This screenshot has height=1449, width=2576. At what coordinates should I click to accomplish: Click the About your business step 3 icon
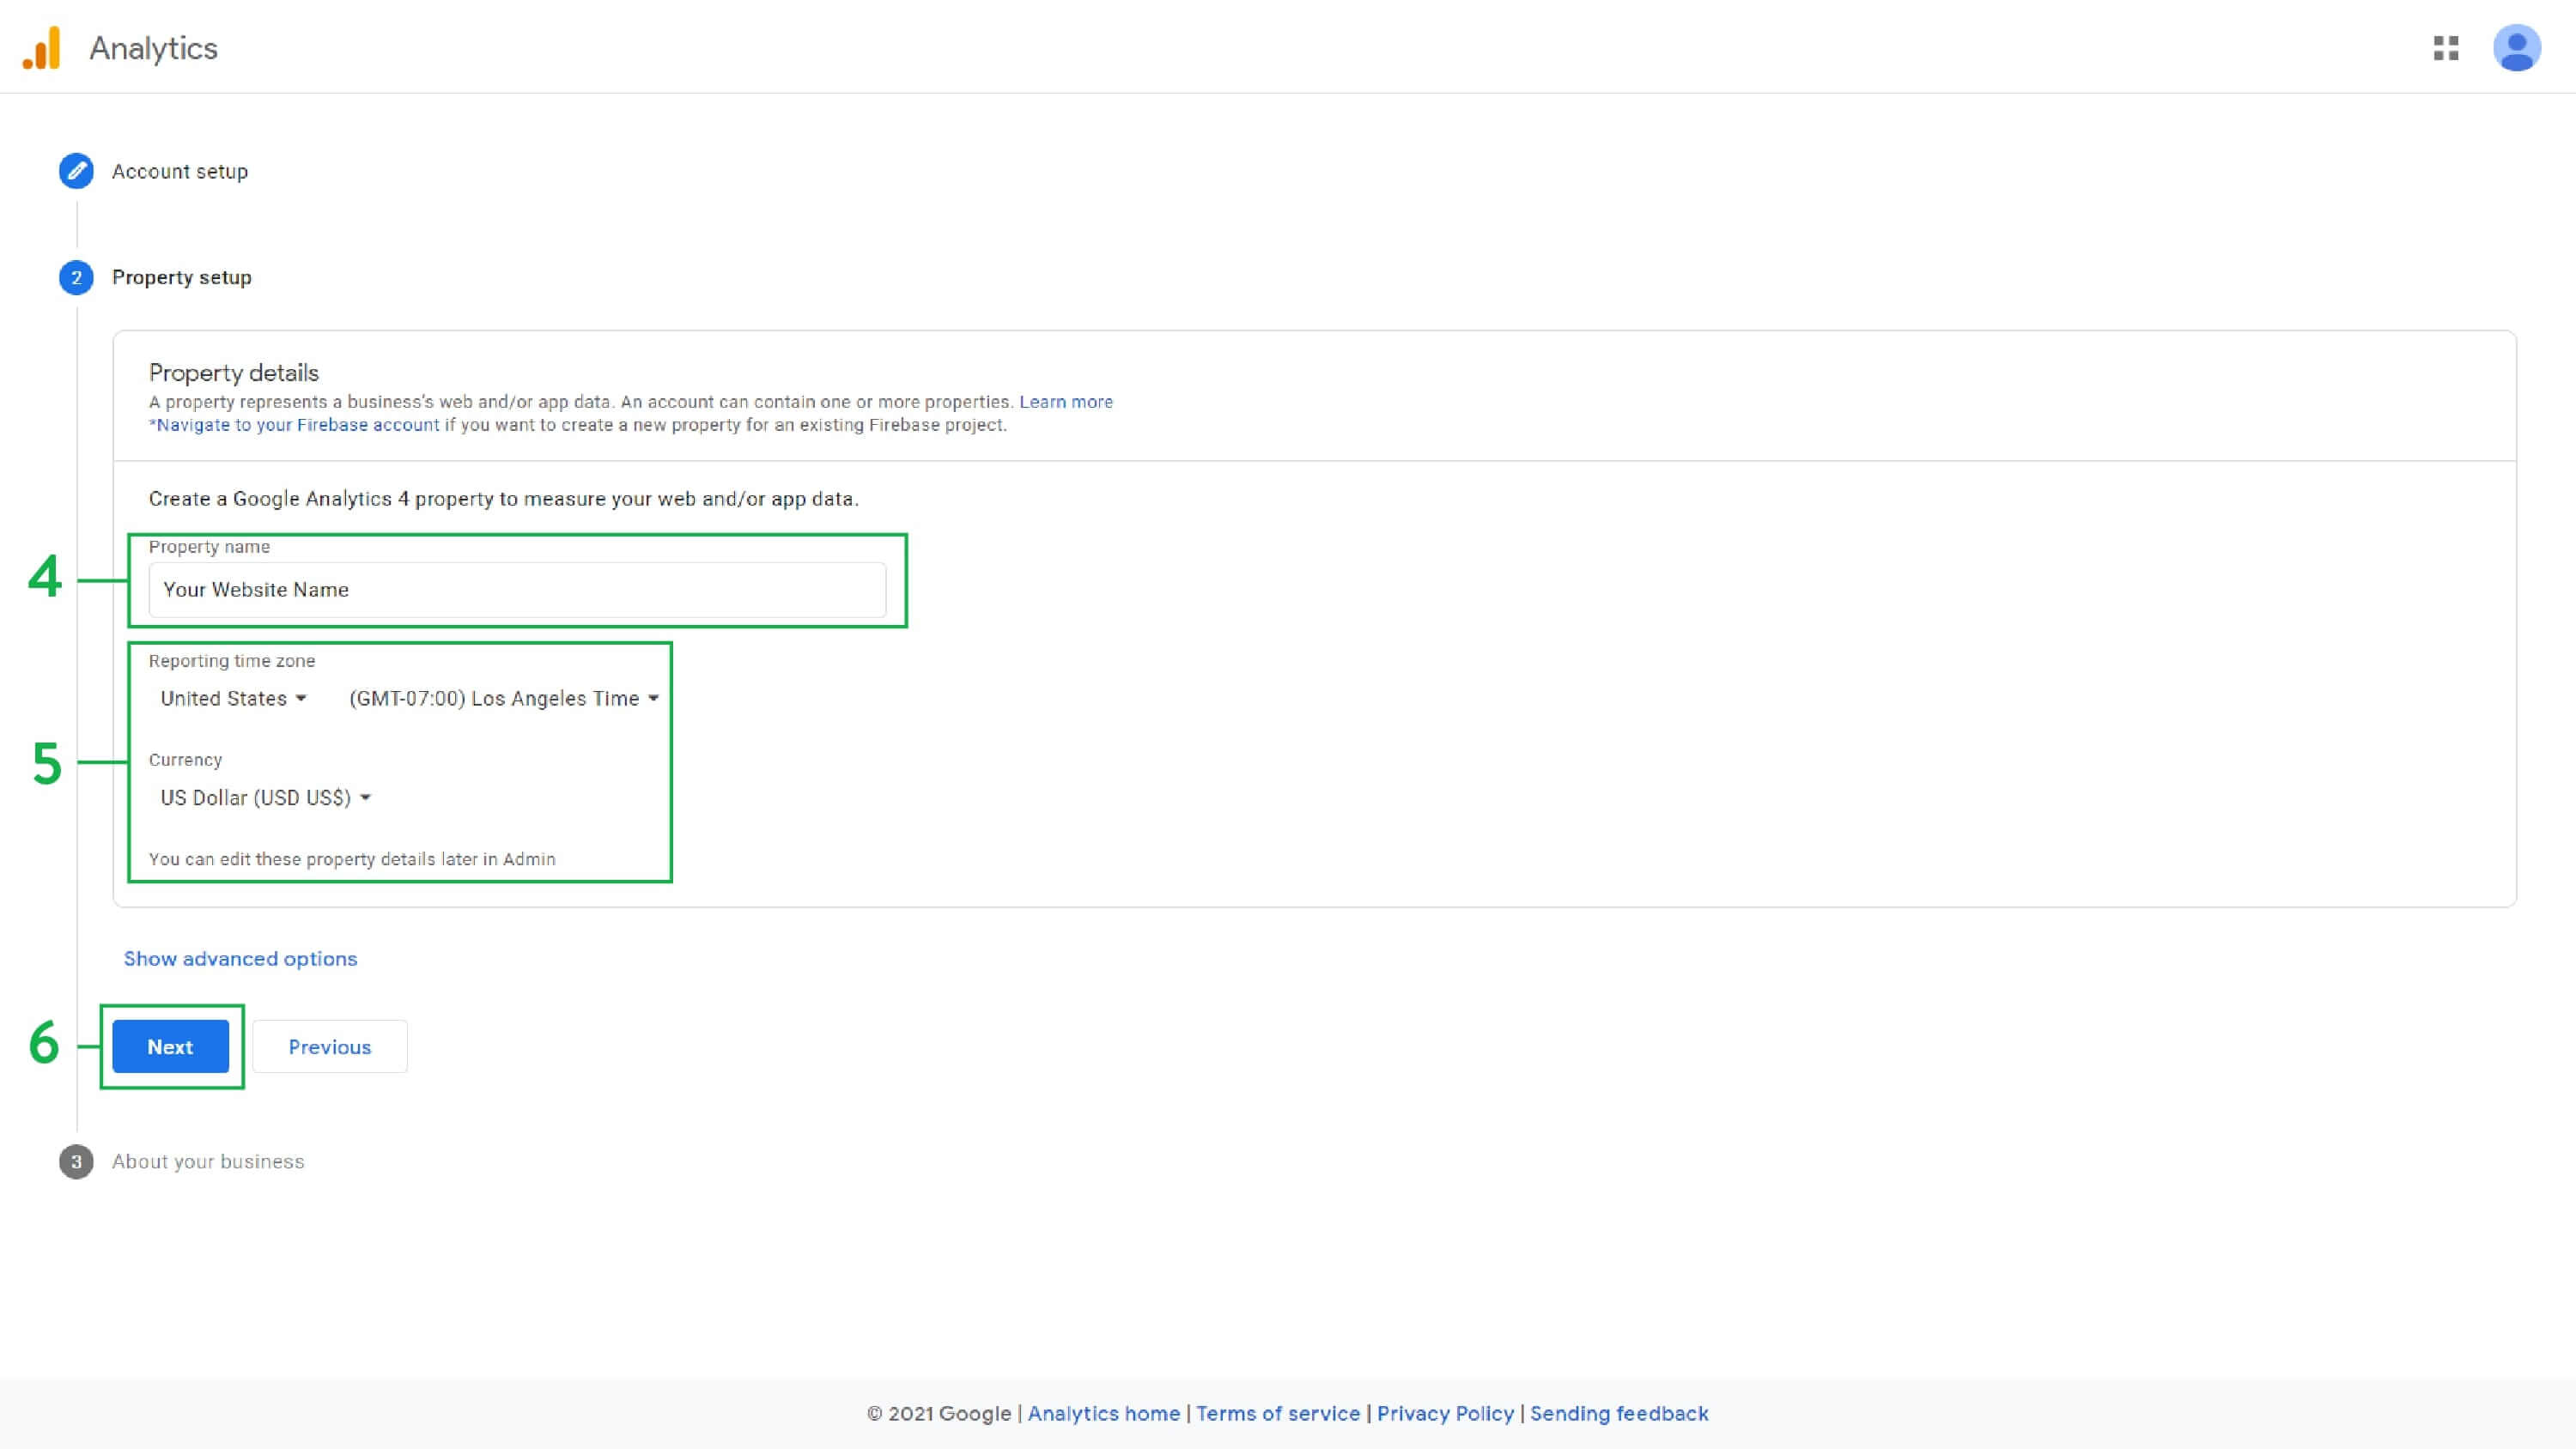pyautogui.click(x=76, y=1161)
